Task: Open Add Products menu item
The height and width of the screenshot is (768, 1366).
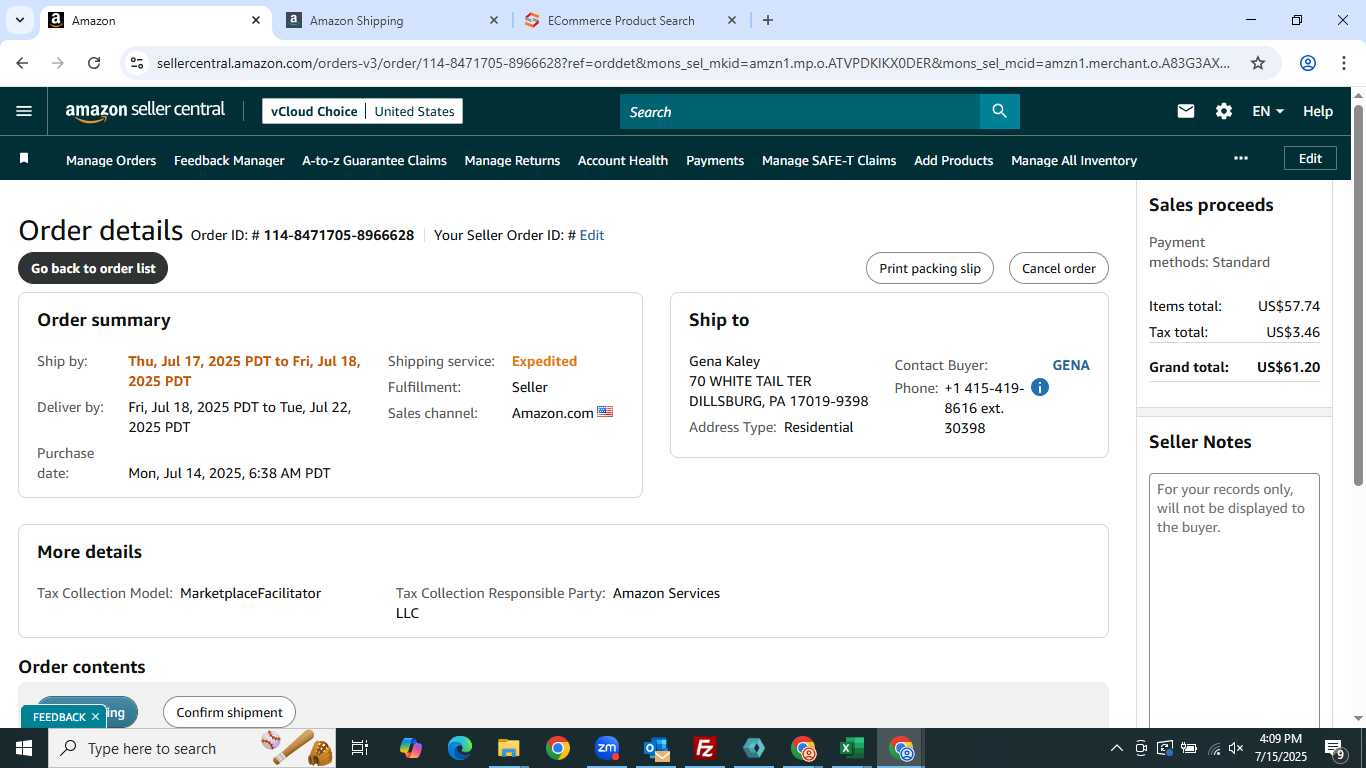Action: tap(953, 160)
